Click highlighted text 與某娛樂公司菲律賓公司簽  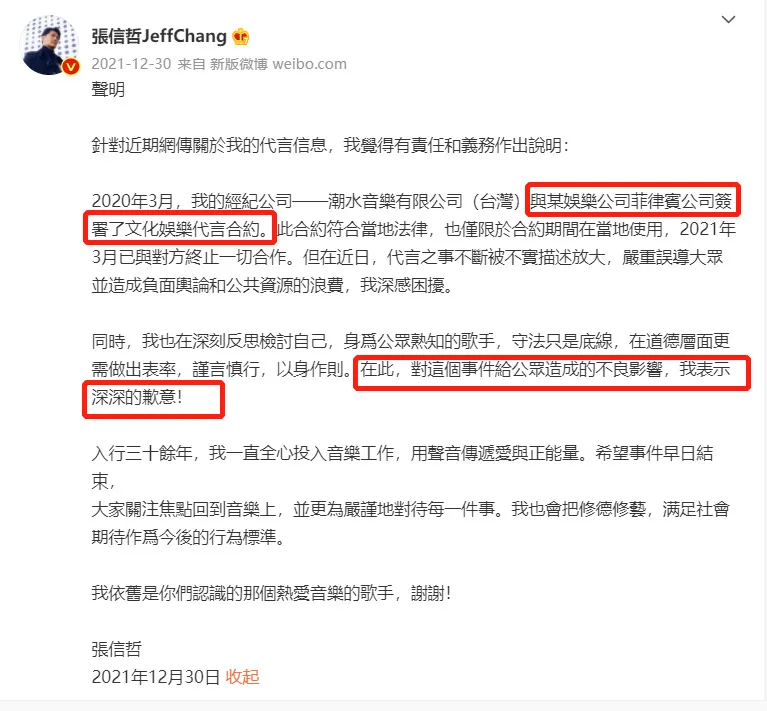(x=632, y=200)
